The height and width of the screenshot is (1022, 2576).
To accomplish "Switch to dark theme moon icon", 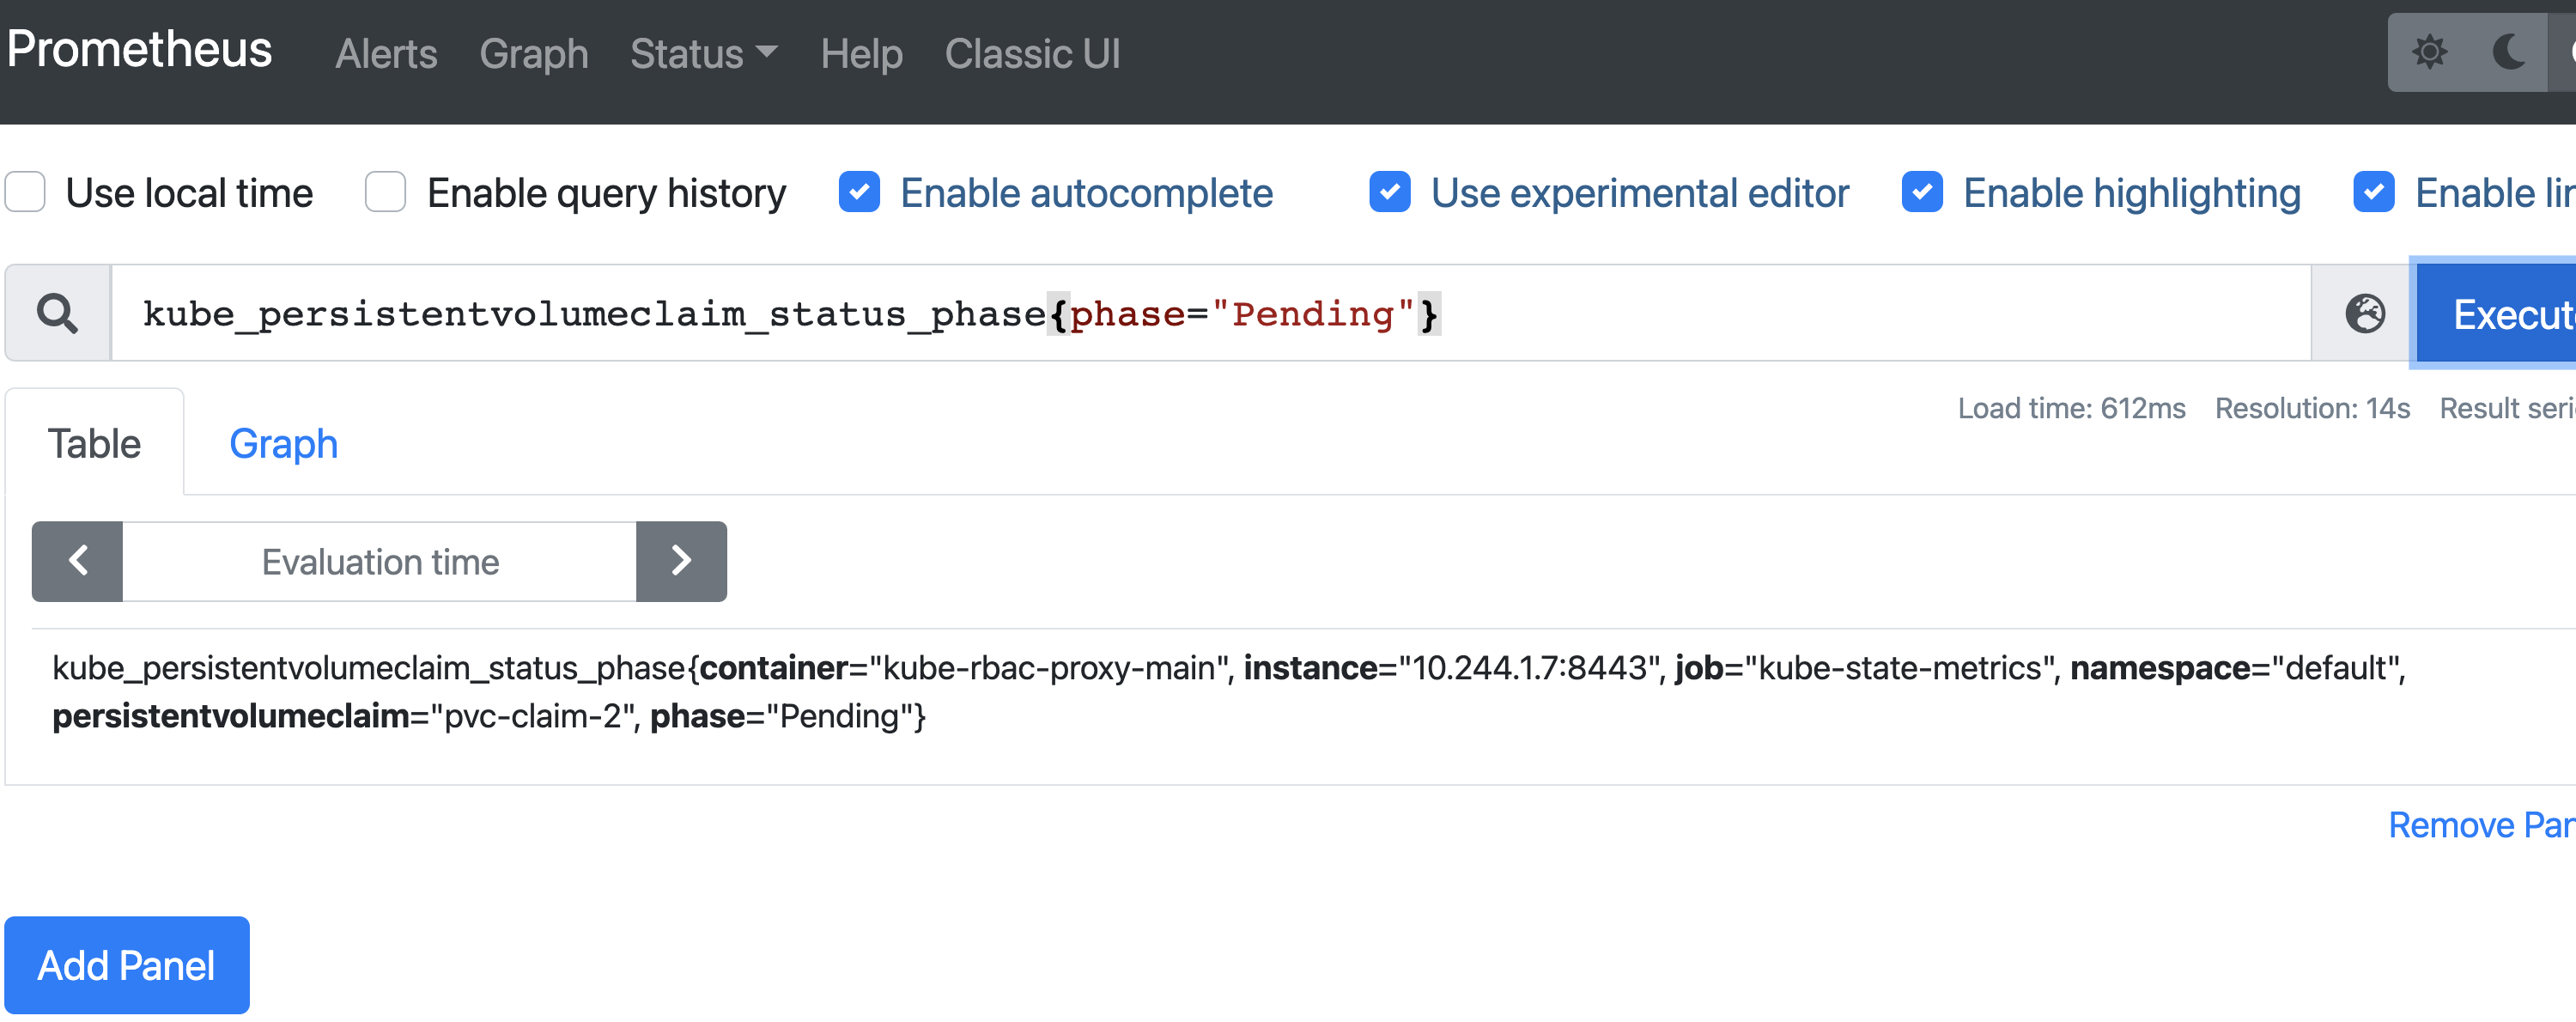I will pyautogui.click(x=2509, y=51).
